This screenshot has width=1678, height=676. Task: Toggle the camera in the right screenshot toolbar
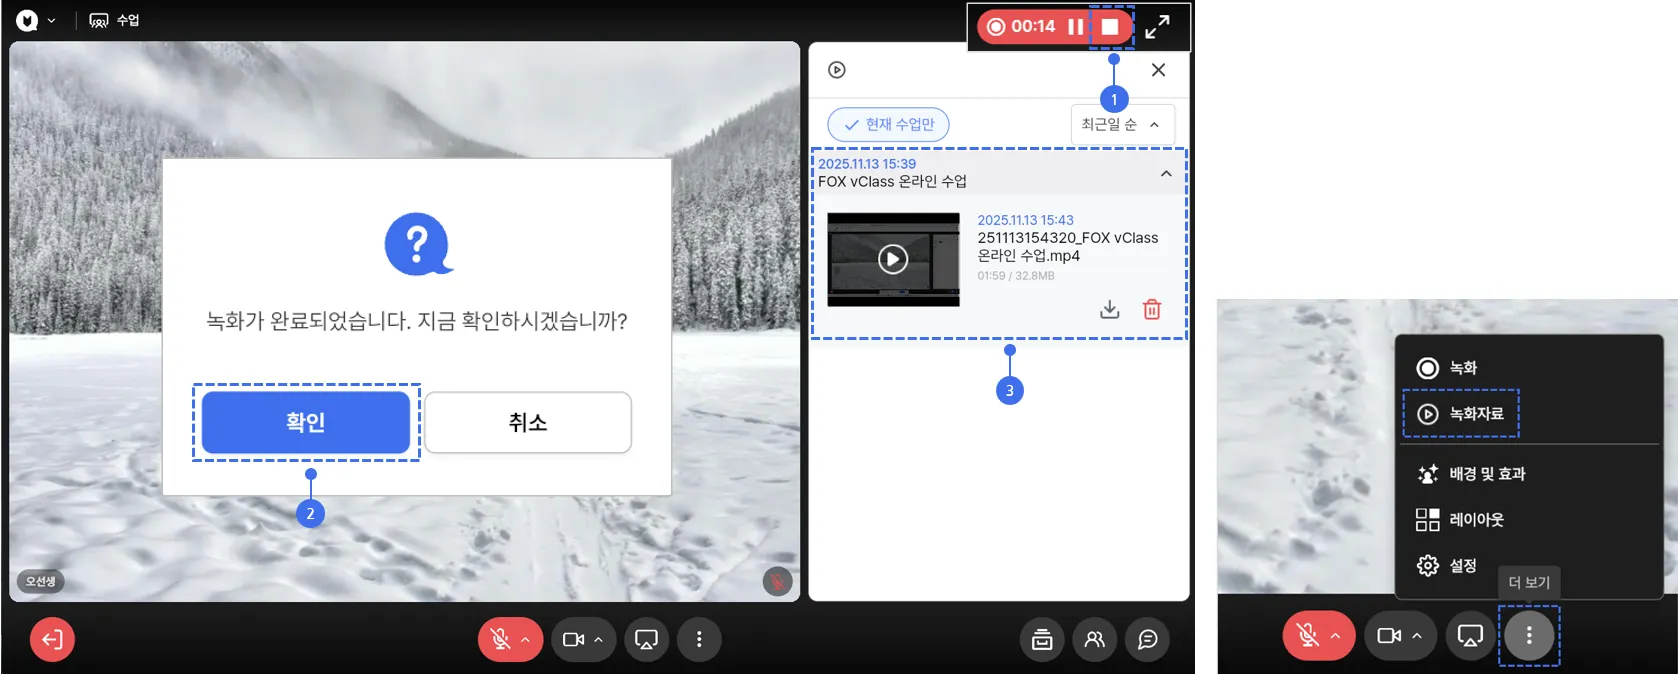[1389, 635]
